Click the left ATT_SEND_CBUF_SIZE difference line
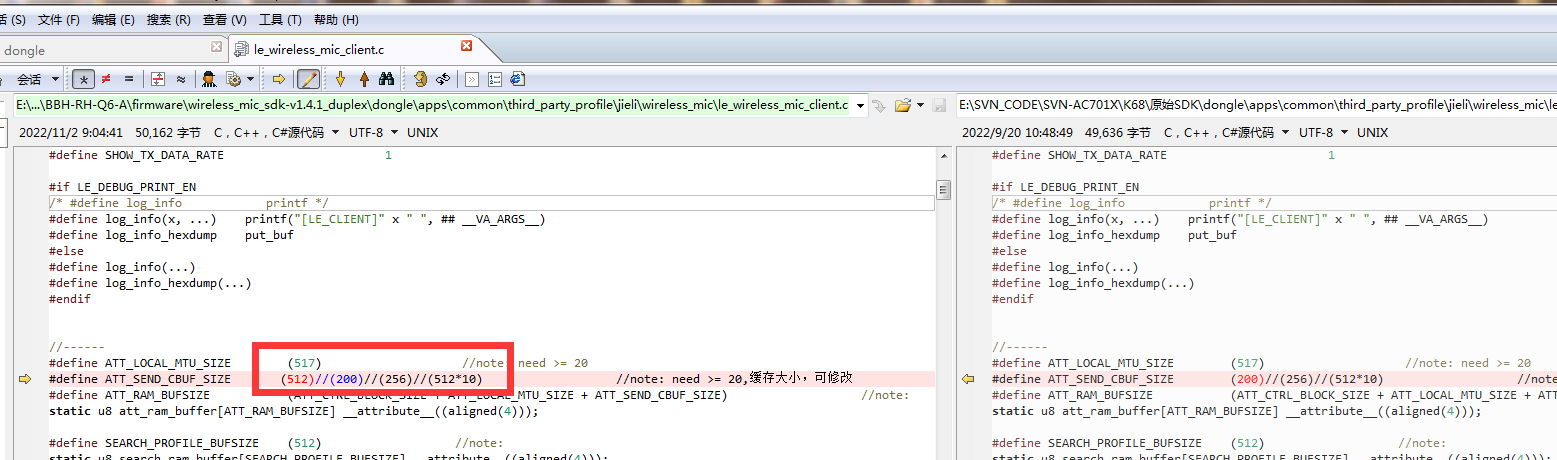The height and width of the screenshot is (460, 1557). click(491, 379)
